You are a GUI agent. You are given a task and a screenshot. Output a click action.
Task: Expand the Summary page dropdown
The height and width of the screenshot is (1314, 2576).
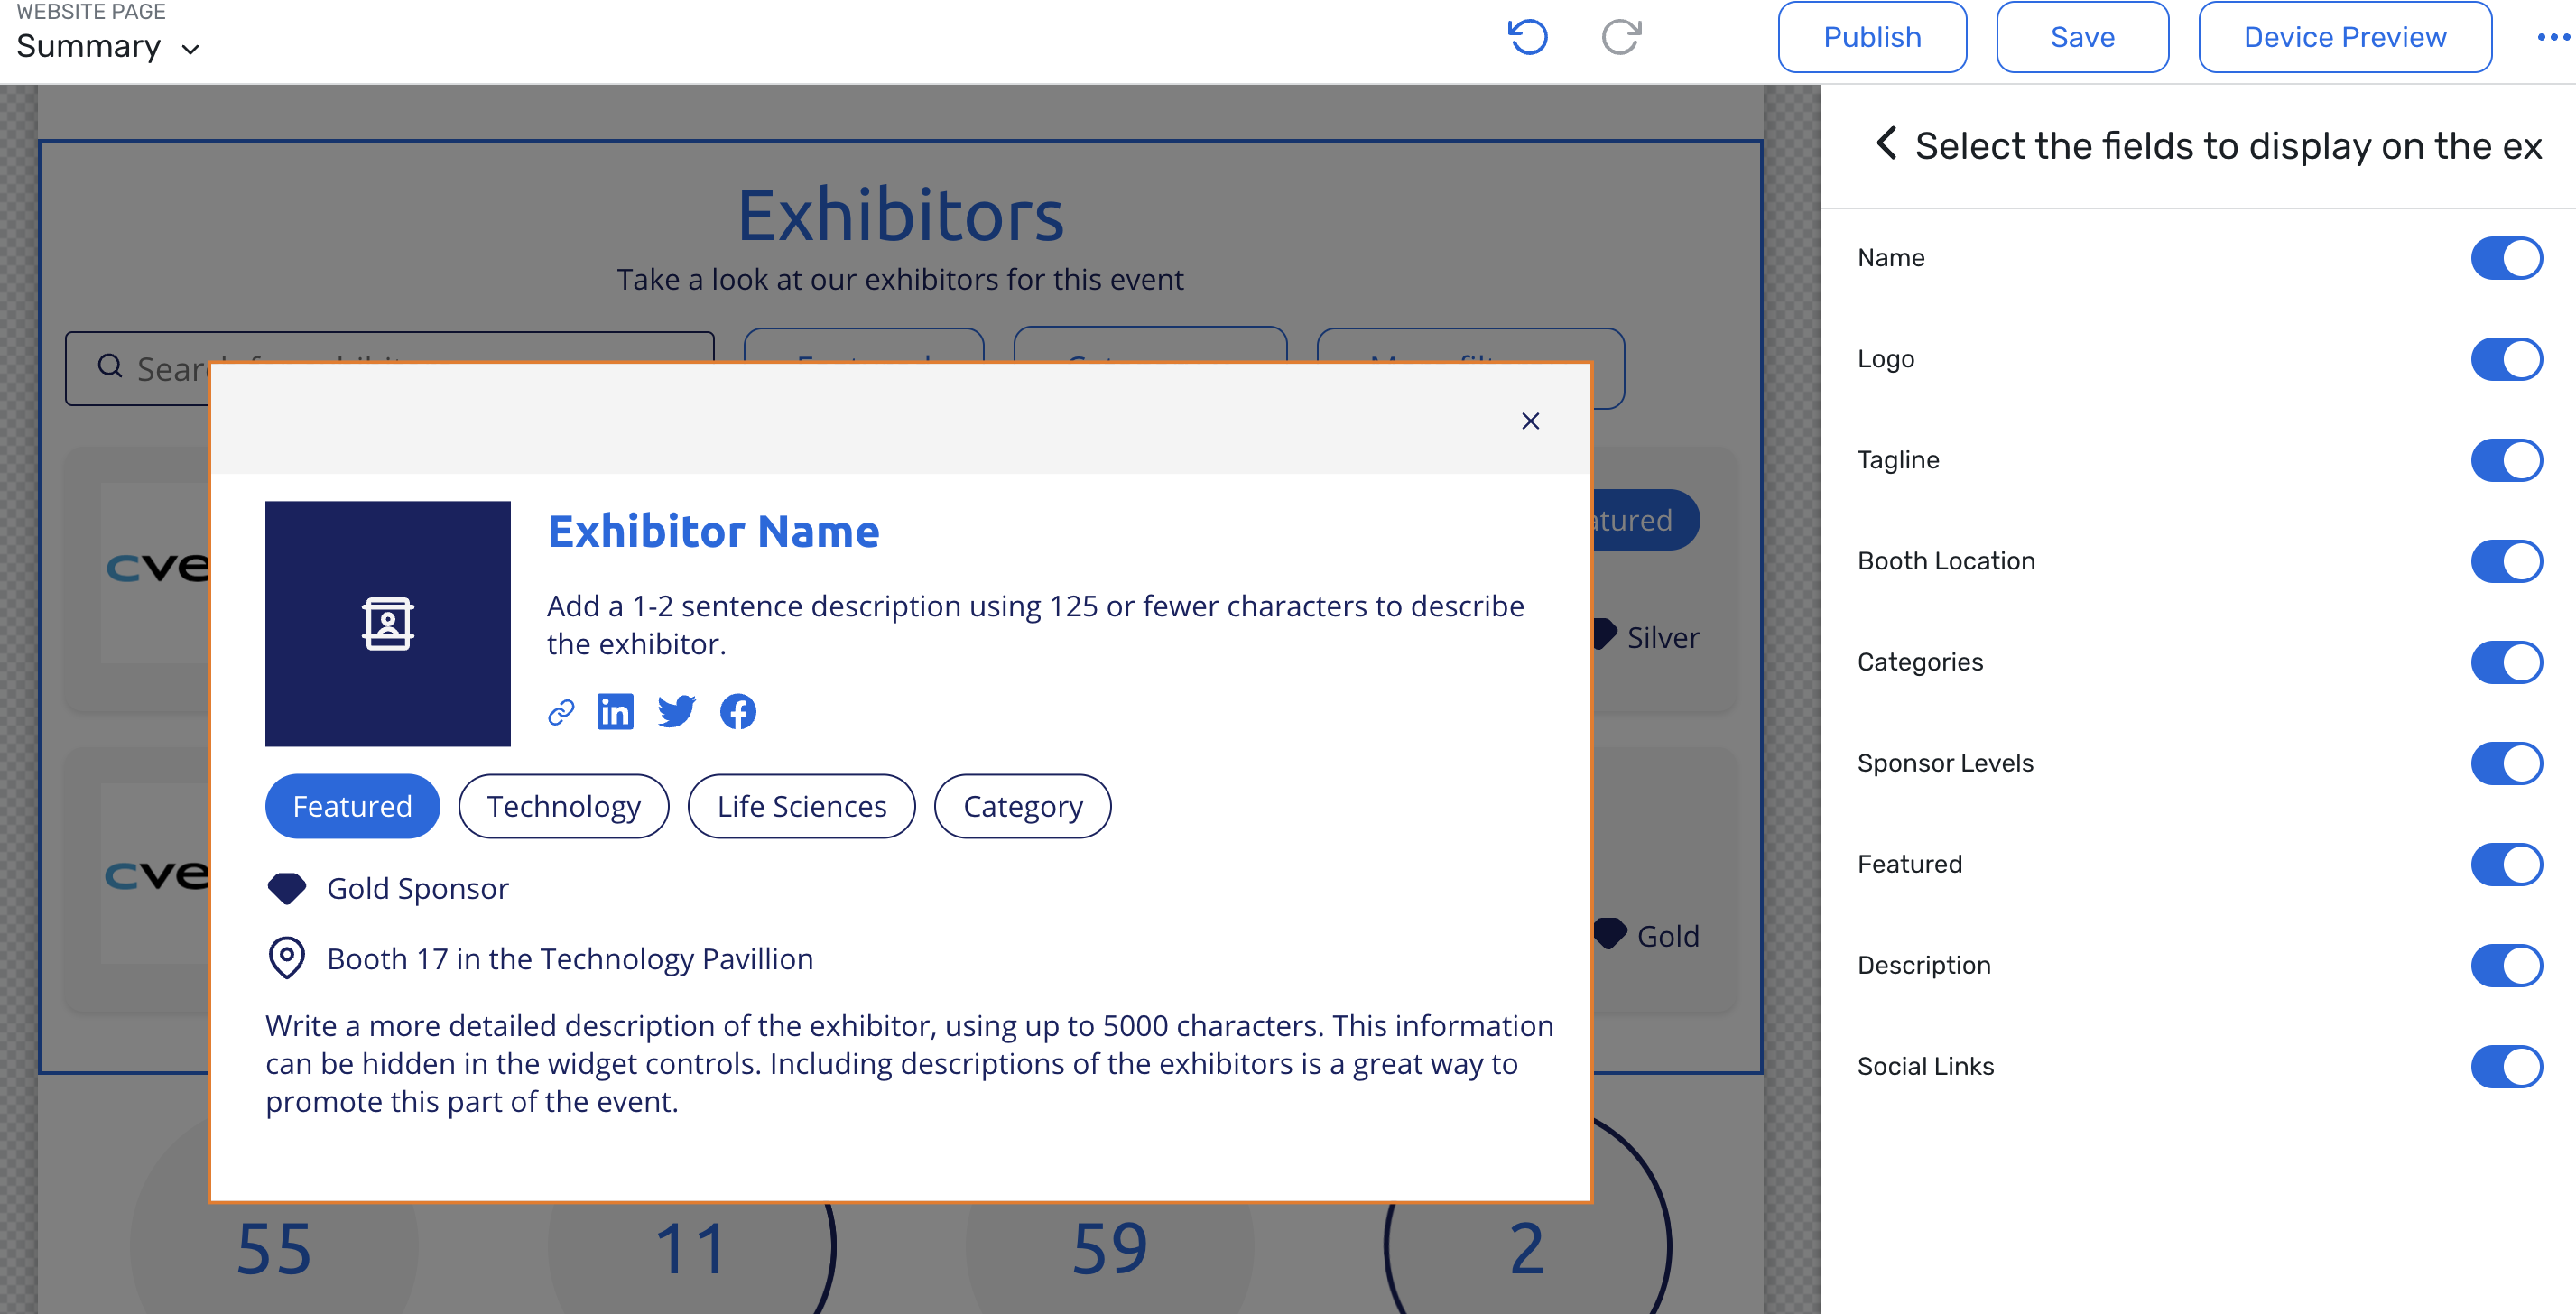point(108,47)
